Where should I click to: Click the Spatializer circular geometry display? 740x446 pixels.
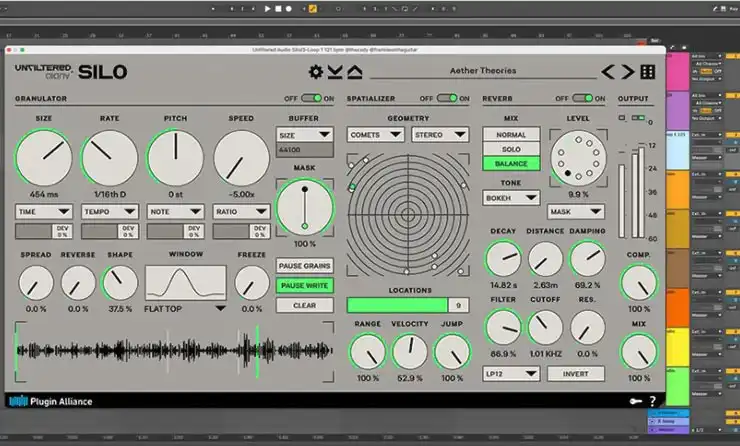point(408,215)
